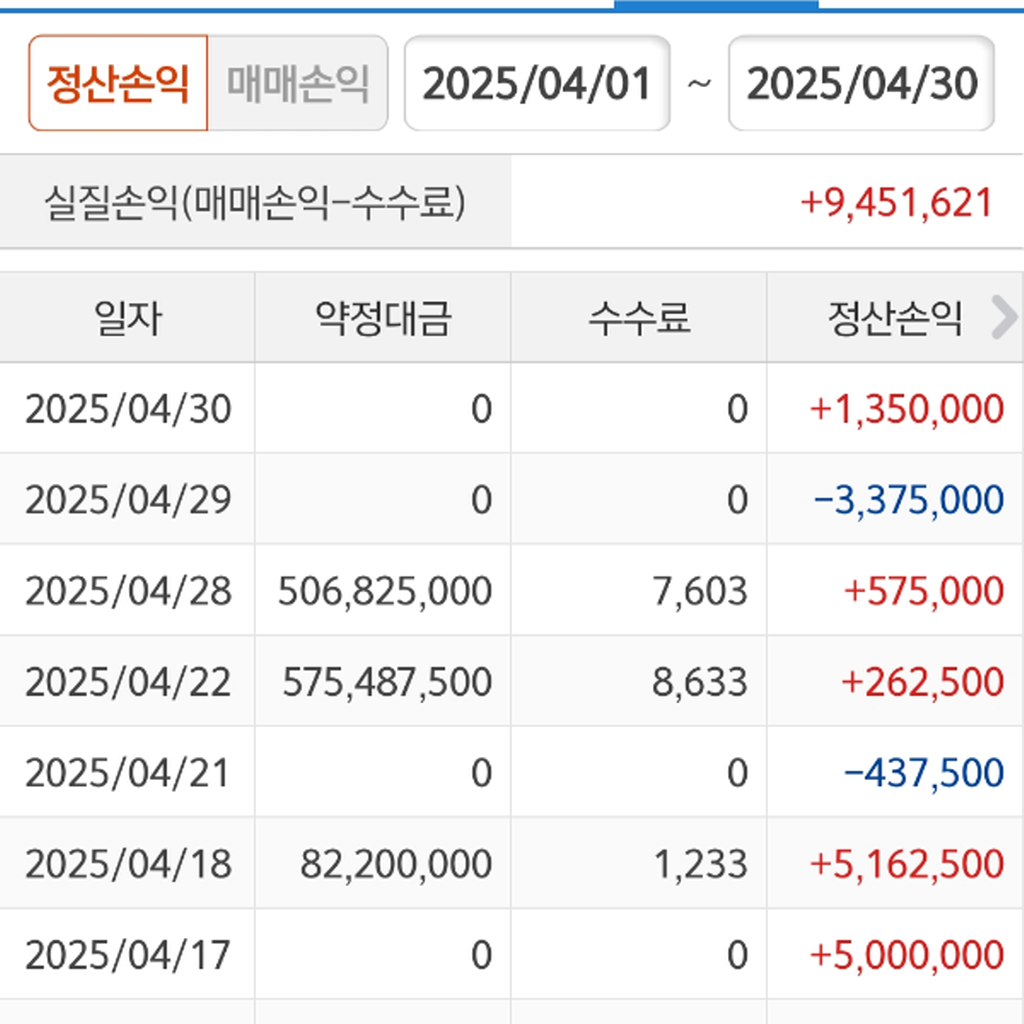Select the 2025/04/28 date row
Viewport: 1024px width, 1024px height.
pos(128,591)
